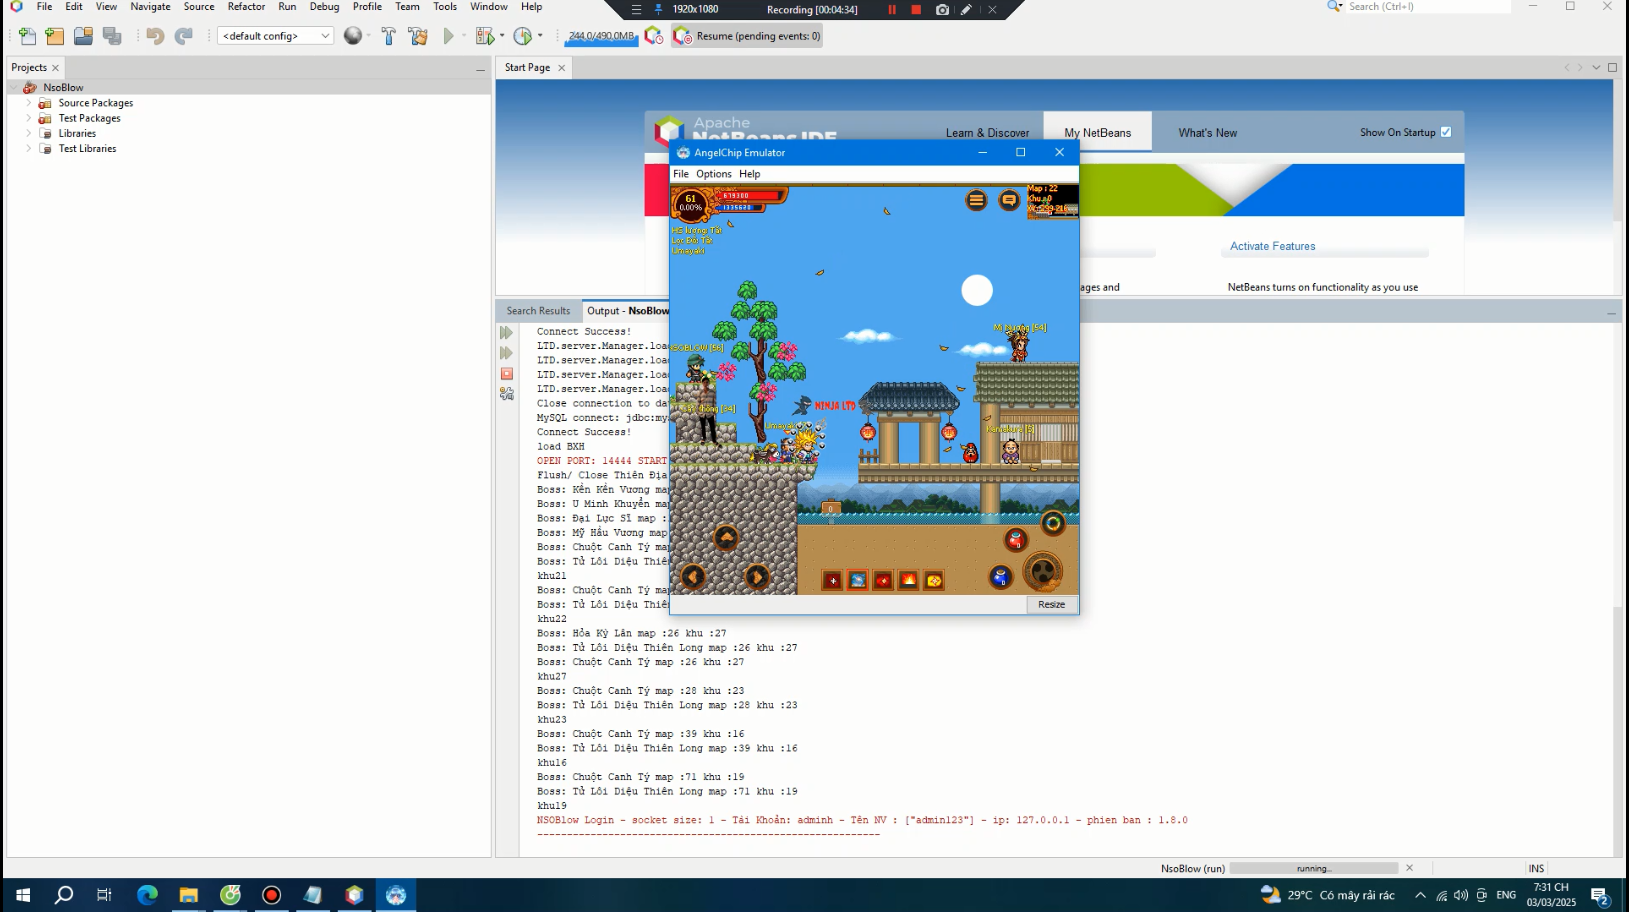Click the New Project toolbar icon

(55, 36)
